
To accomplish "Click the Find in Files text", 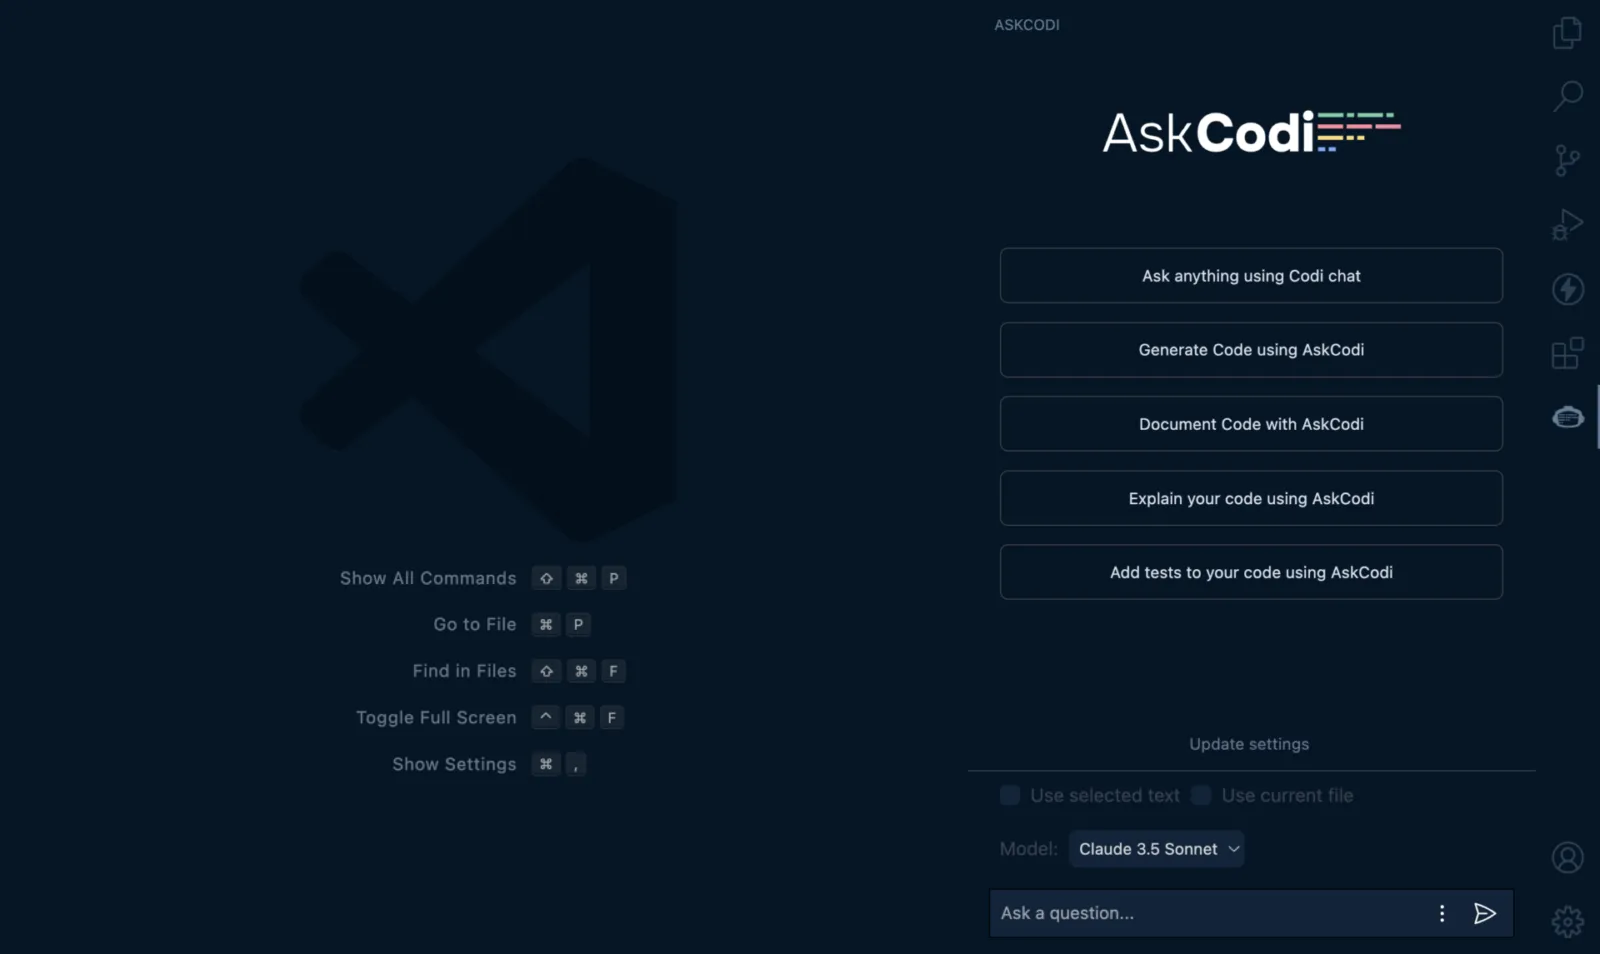I will [464, 671].
